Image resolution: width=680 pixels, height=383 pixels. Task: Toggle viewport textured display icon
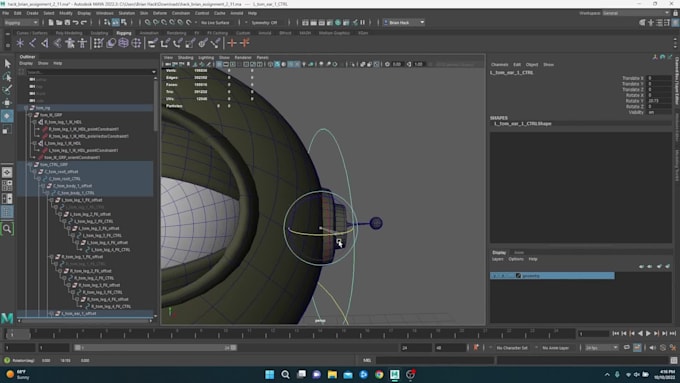[298, 64]
